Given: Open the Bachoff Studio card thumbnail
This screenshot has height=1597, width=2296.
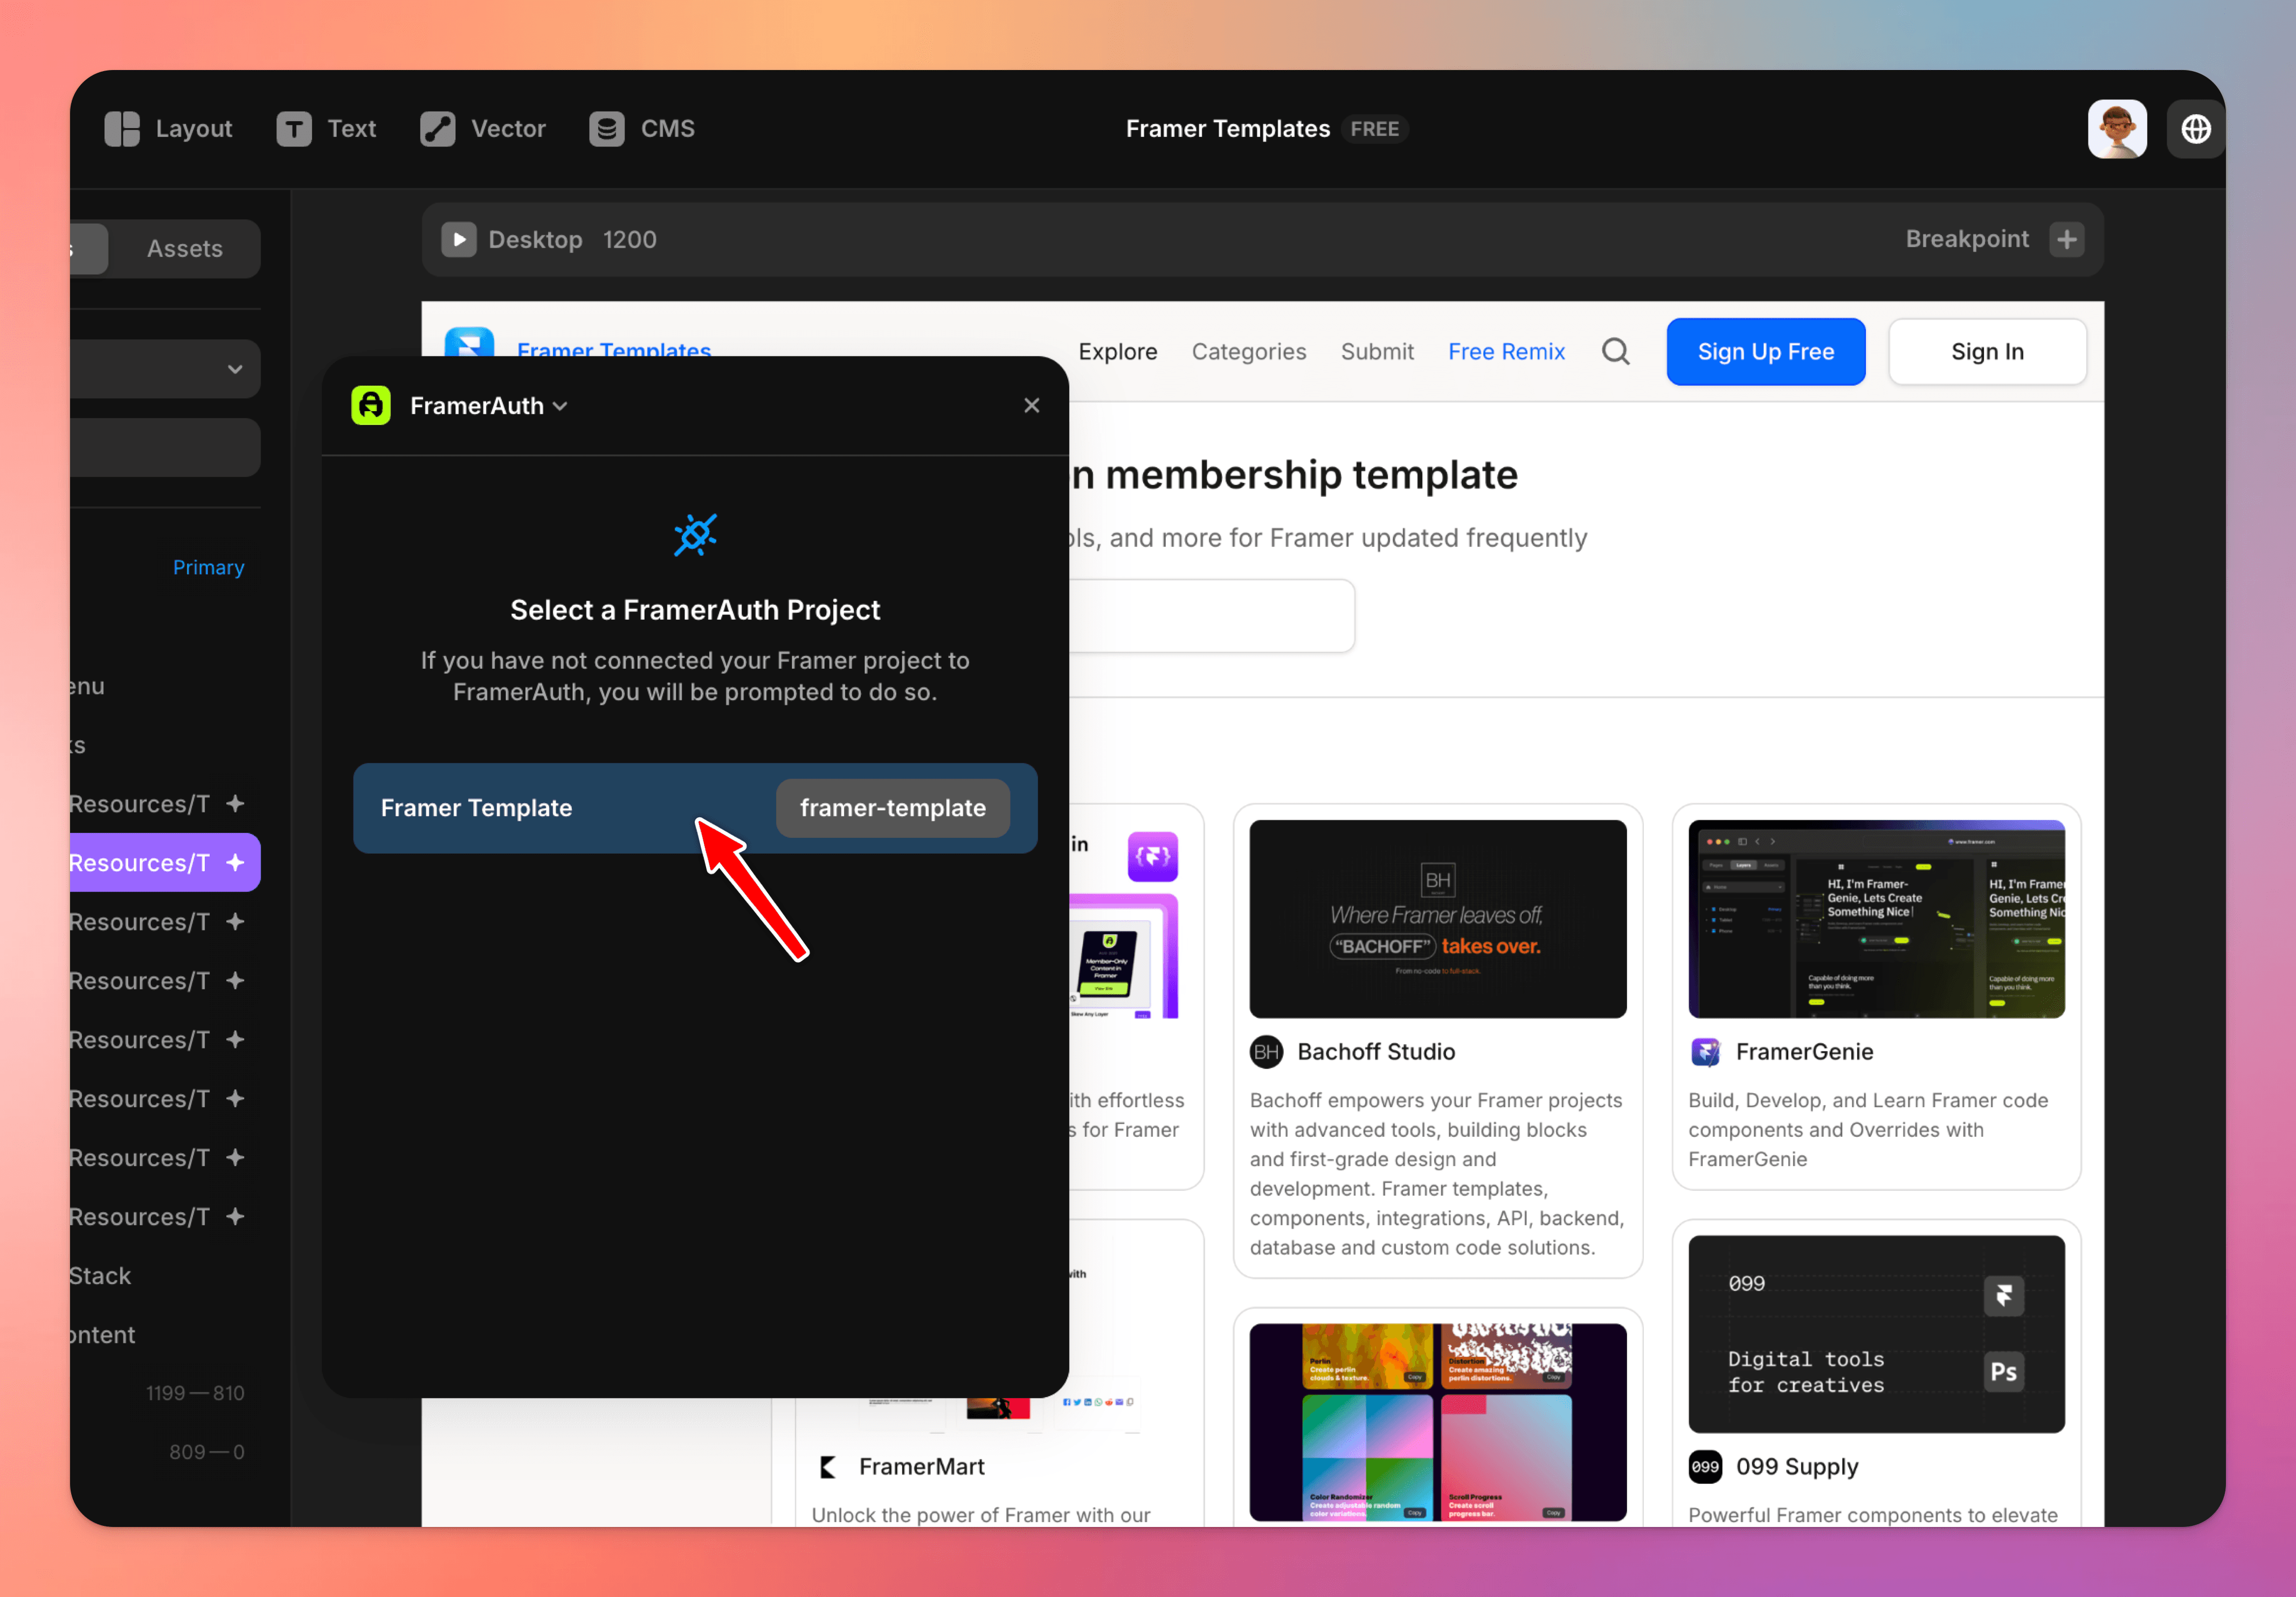Looking at the screenshot, I should pos(1438,919).
